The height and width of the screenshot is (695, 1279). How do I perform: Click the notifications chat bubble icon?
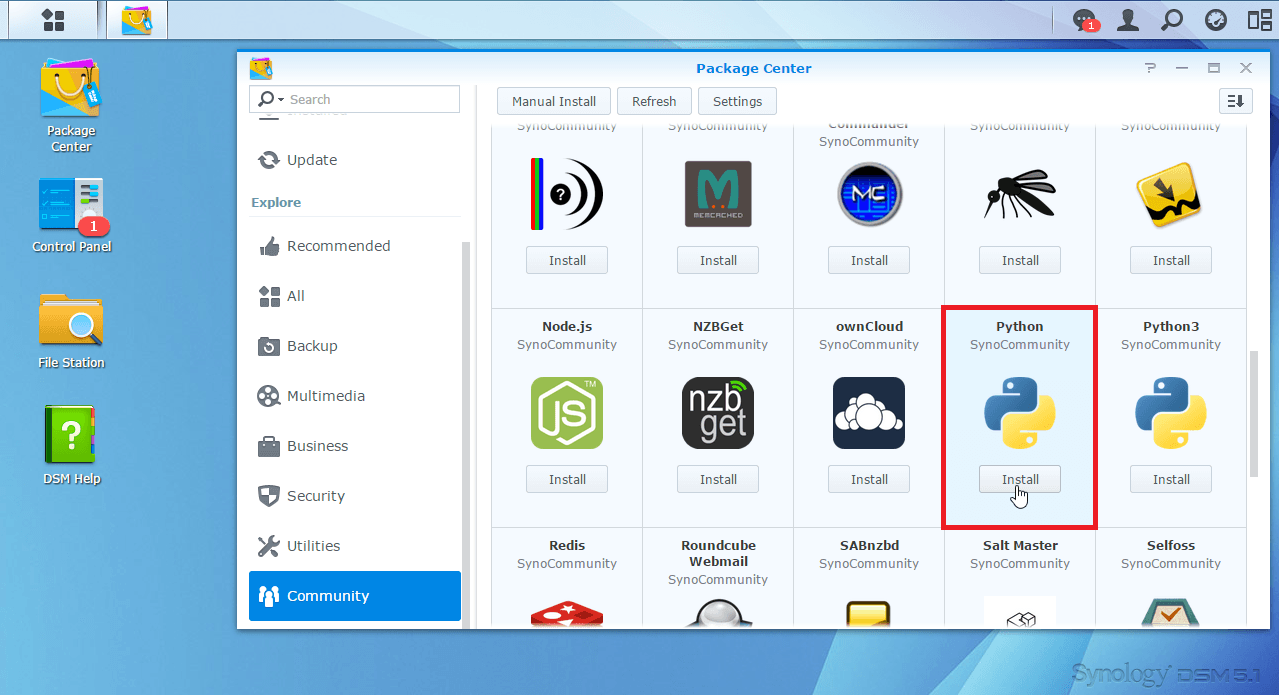(1084, 20)
